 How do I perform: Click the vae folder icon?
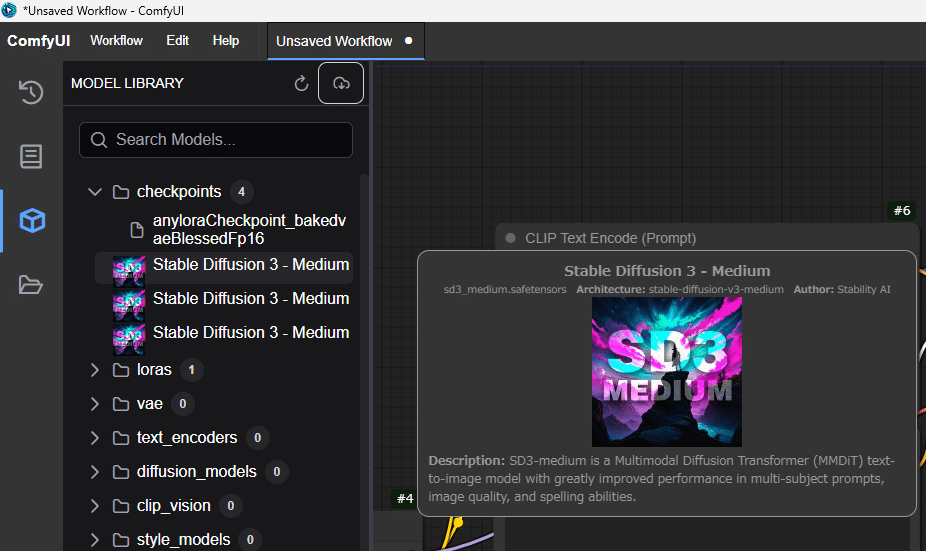pyautogui.click(x=121, y=404)
